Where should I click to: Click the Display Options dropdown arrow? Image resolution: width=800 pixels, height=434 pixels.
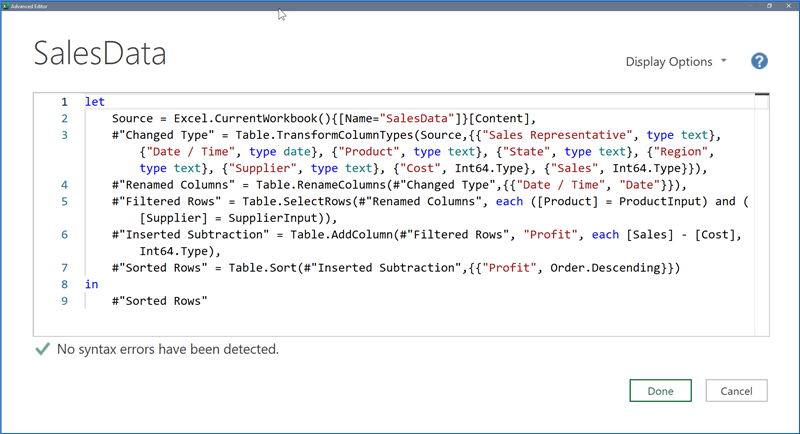(x=724, y=61)
